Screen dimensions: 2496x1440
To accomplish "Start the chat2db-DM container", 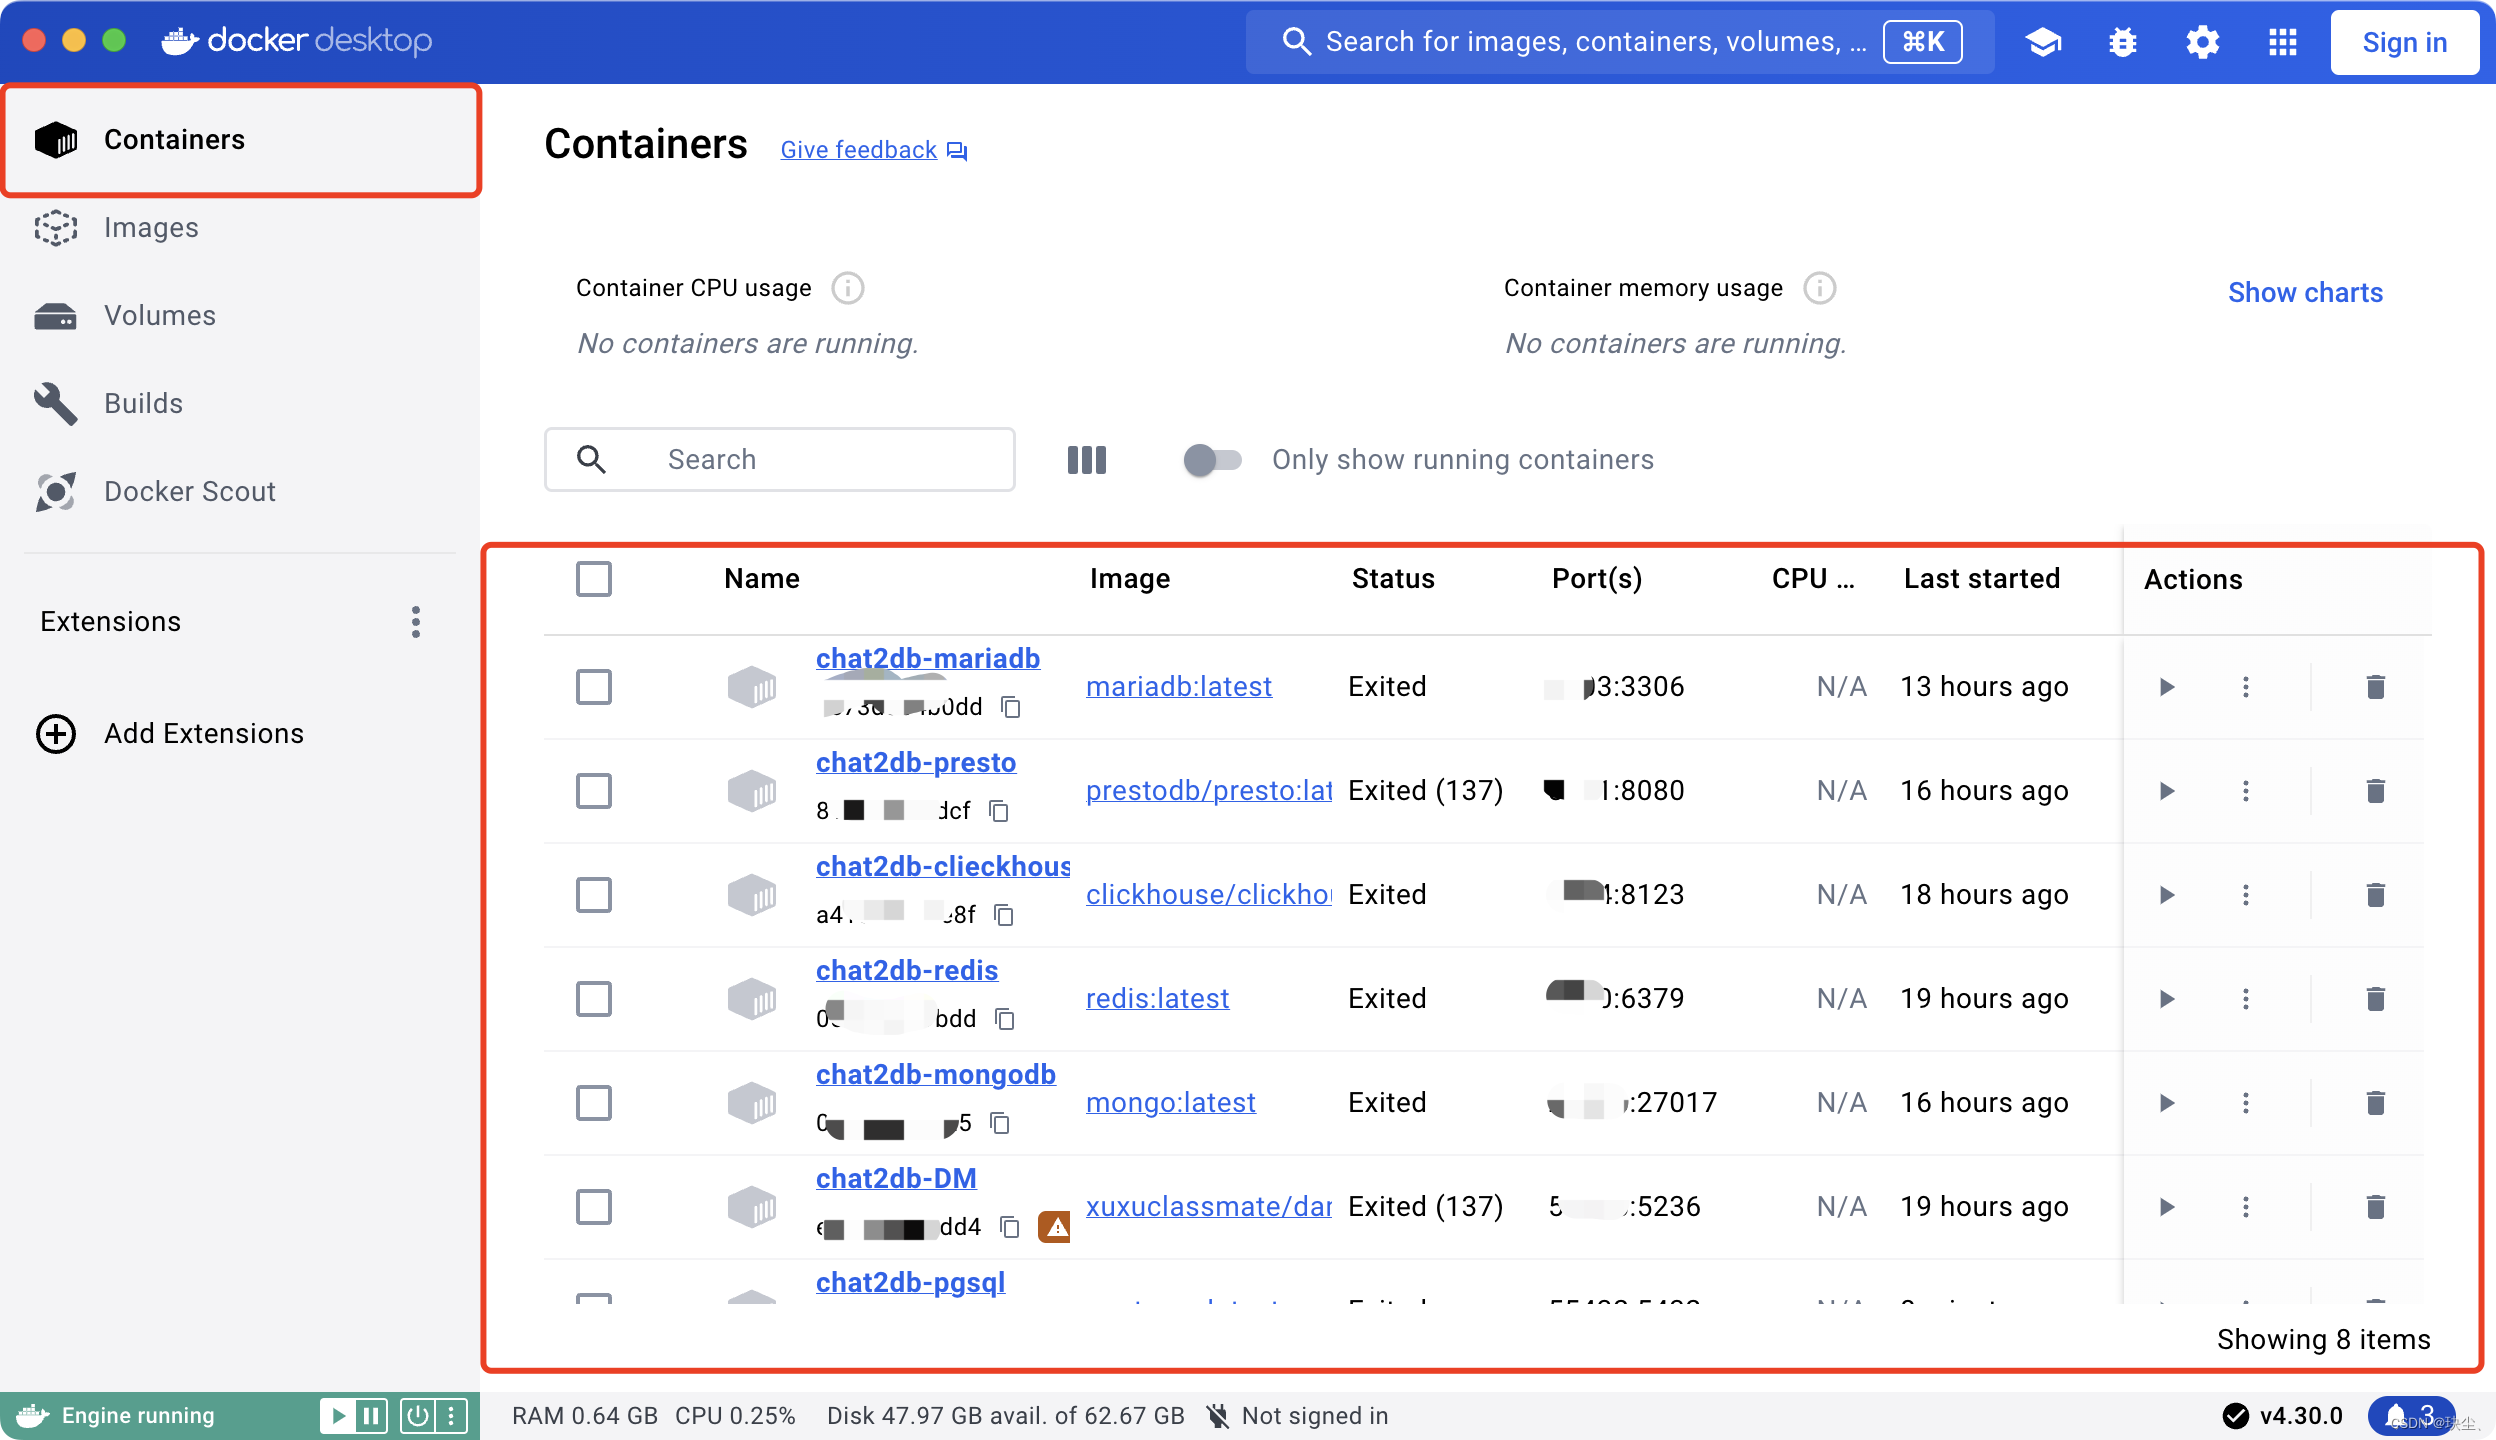I will (x=2167, y=1207).
